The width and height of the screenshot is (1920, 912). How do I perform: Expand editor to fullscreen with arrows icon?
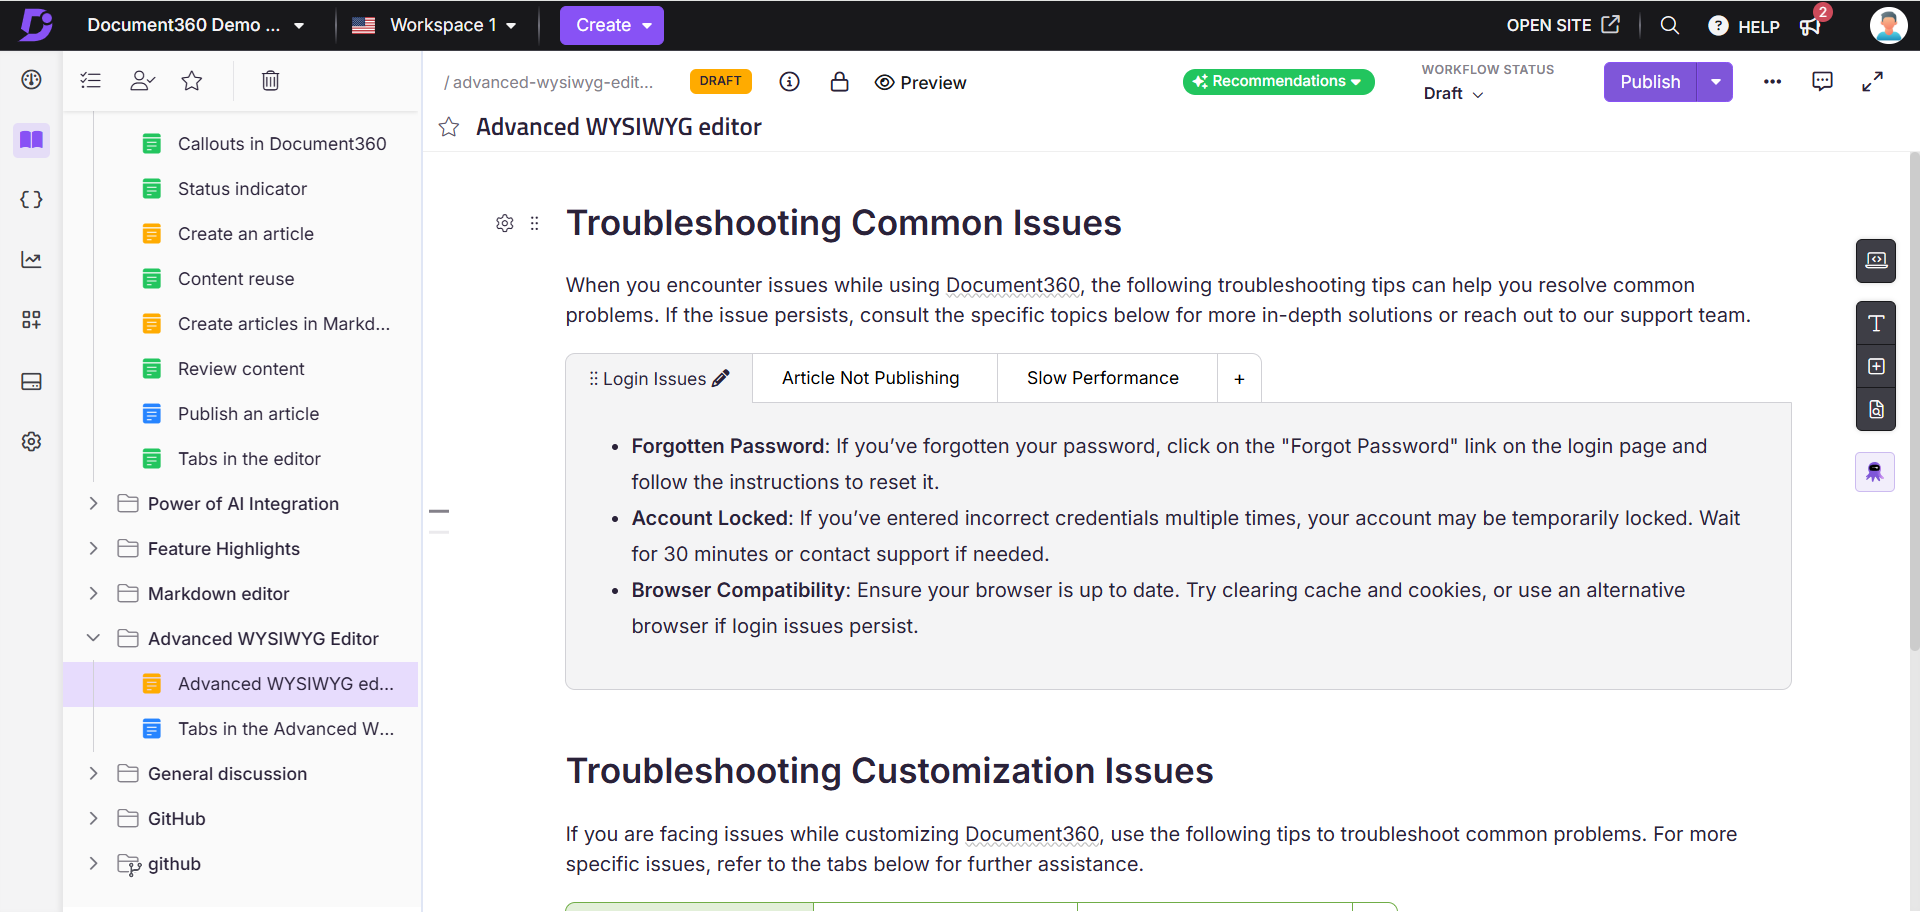tap(1873, 82)
